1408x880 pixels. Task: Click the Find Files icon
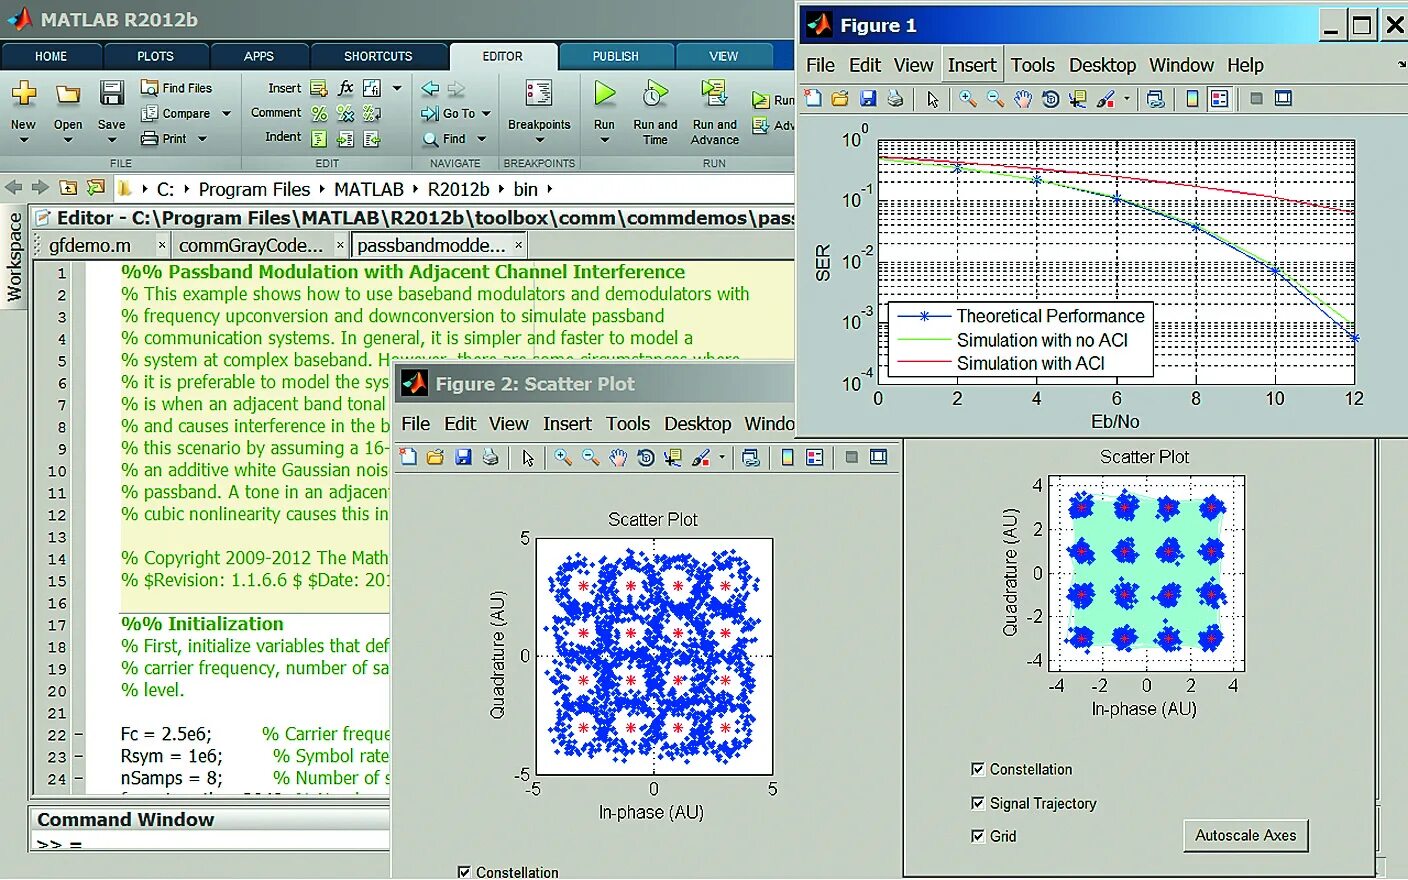tap(150, 87)
